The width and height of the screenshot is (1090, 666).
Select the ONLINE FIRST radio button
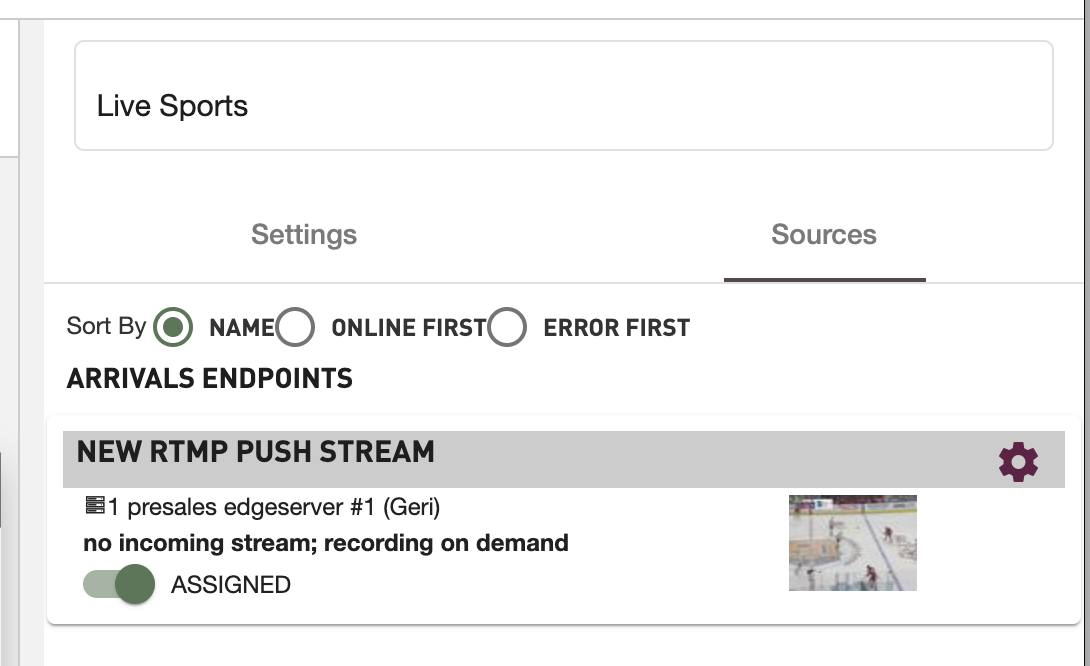click(295, 327)
